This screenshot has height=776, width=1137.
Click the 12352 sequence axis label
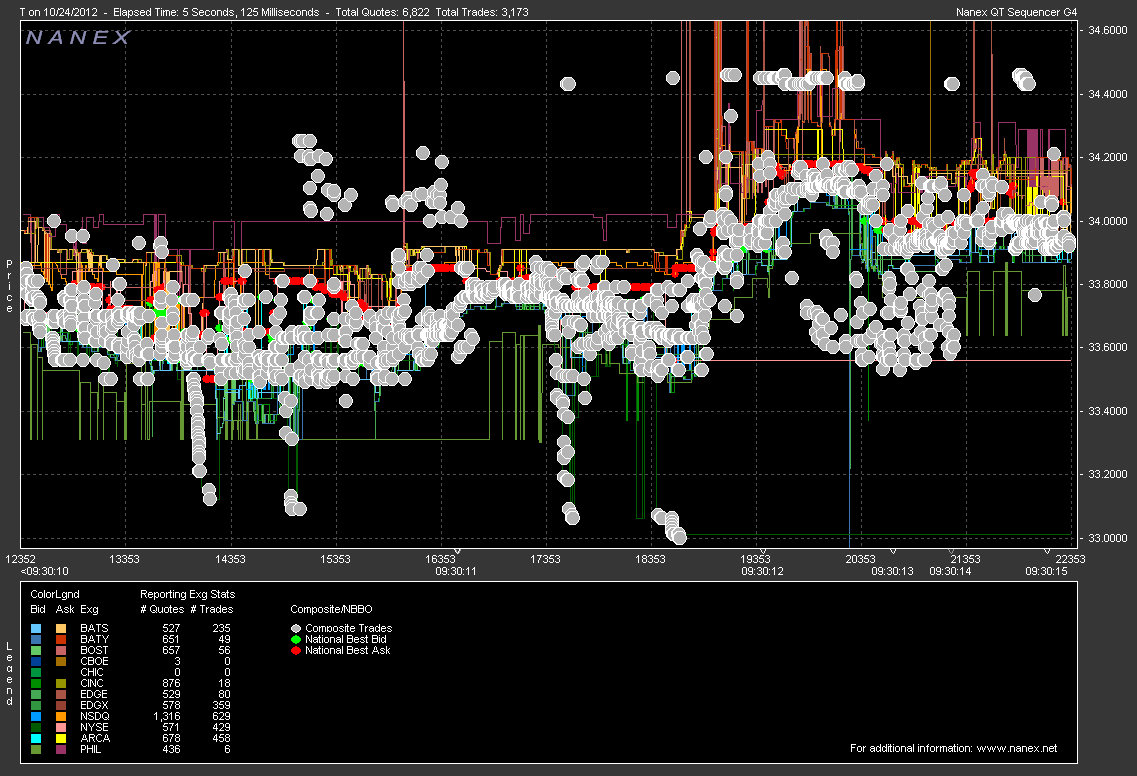pos(20,559)
